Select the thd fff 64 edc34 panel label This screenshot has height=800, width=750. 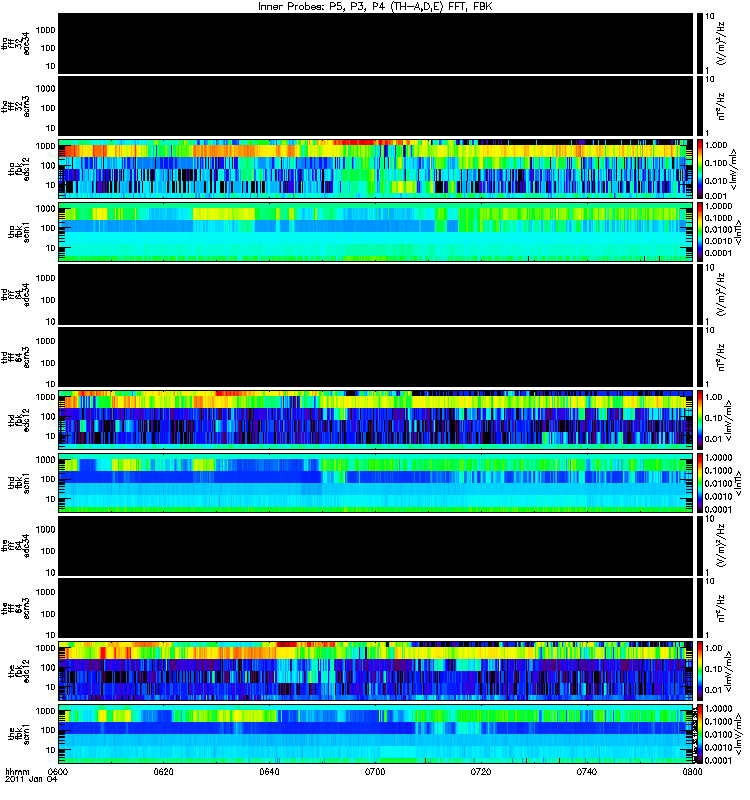[16, 295]
